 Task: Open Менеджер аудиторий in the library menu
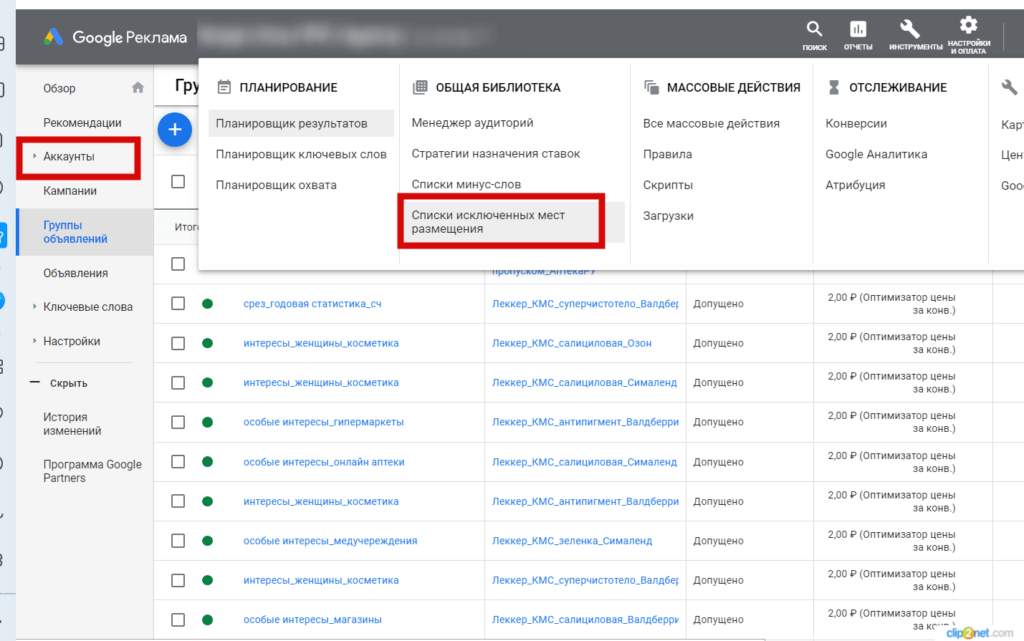point(472,123)
